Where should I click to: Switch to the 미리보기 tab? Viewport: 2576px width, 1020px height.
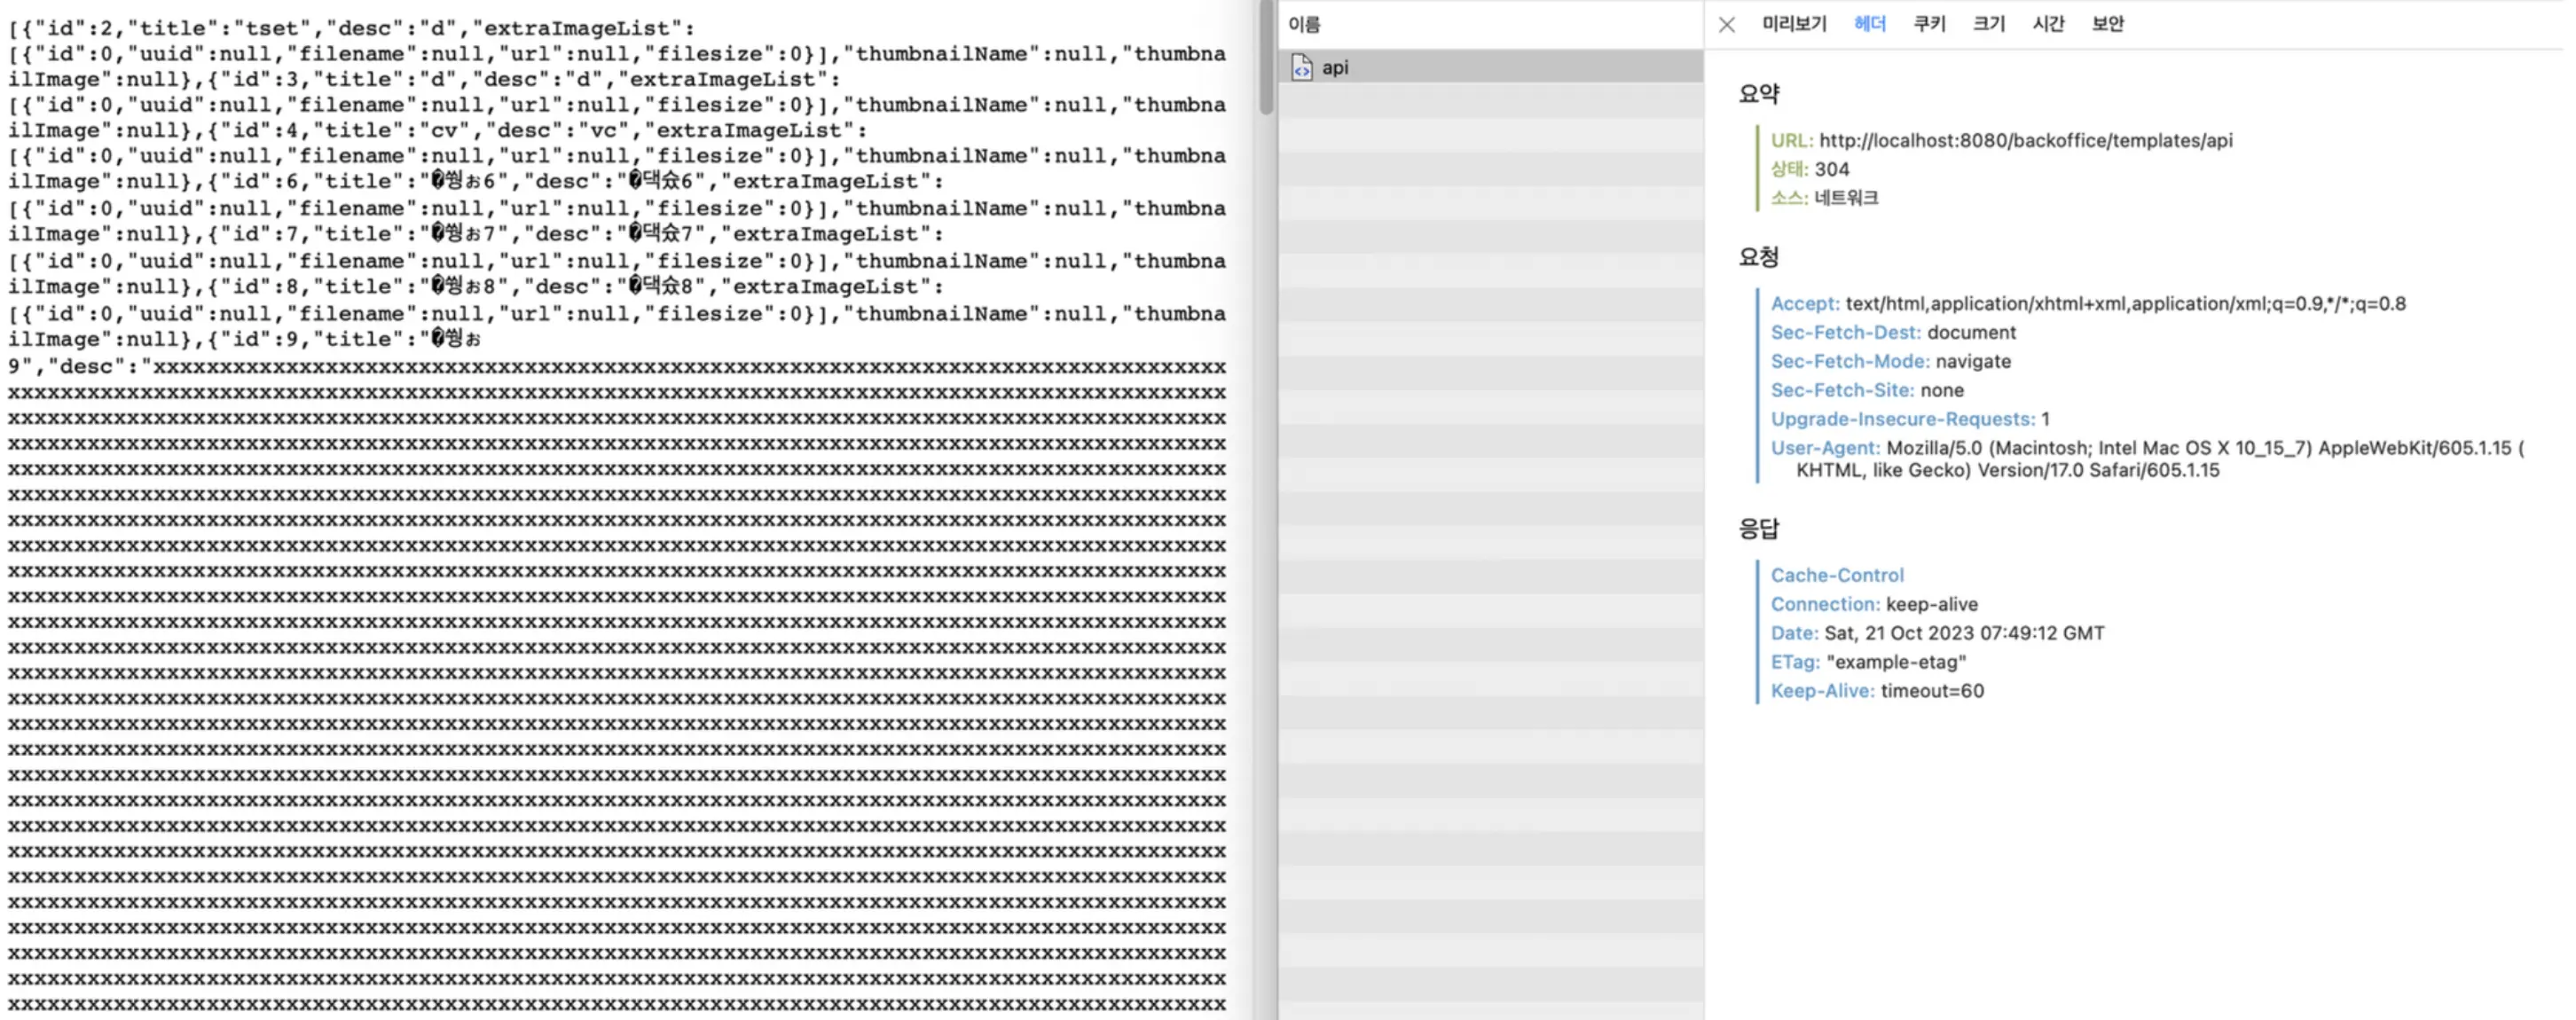tap(1794, 24)
